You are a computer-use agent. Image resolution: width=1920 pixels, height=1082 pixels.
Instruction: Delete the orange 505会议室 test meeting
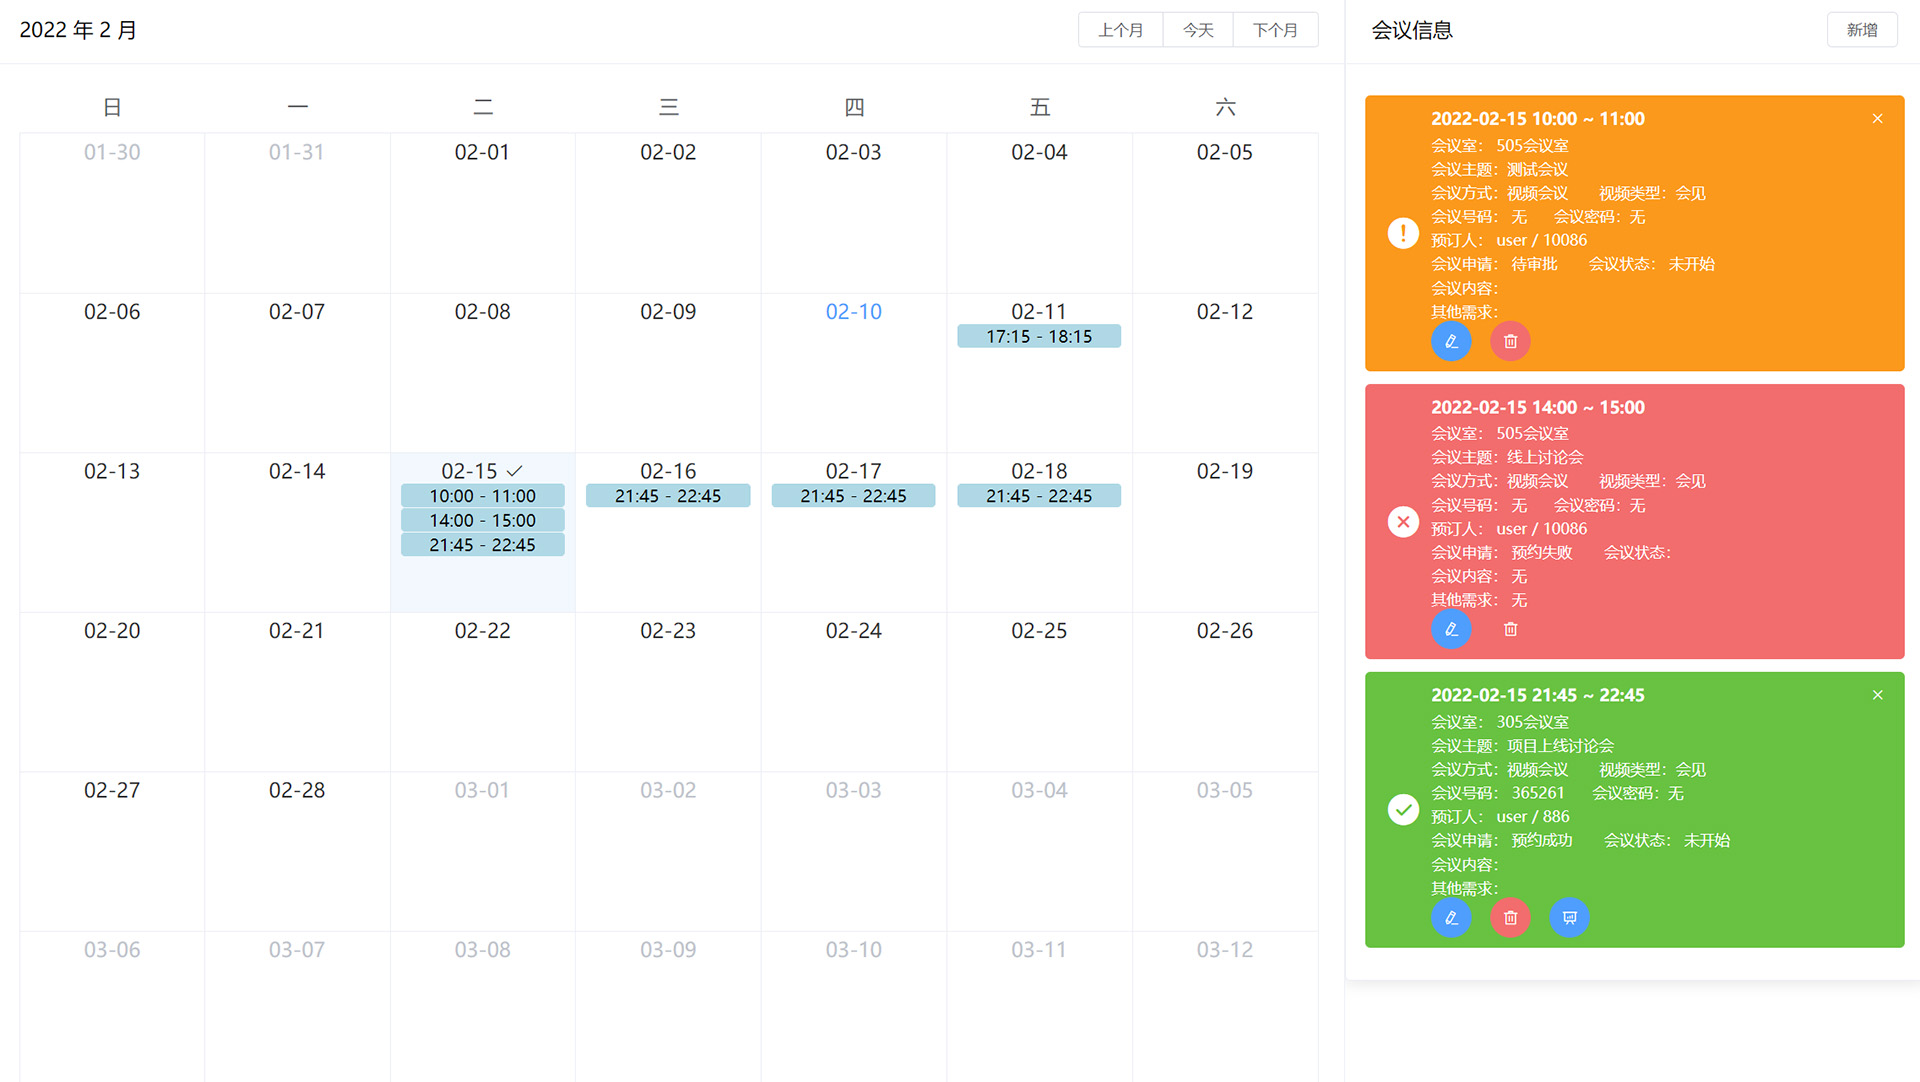point(1510,341)
